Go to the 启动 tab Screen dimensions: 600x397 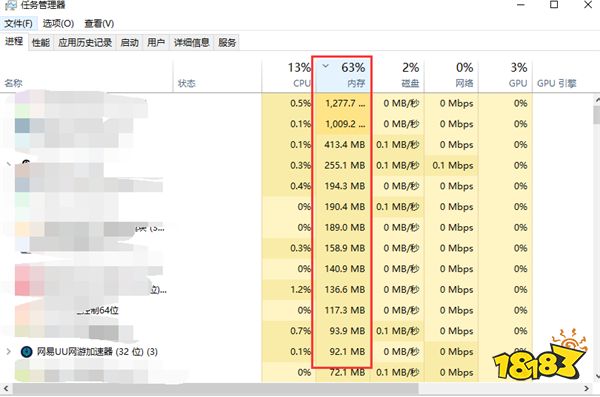click(129, 42)
